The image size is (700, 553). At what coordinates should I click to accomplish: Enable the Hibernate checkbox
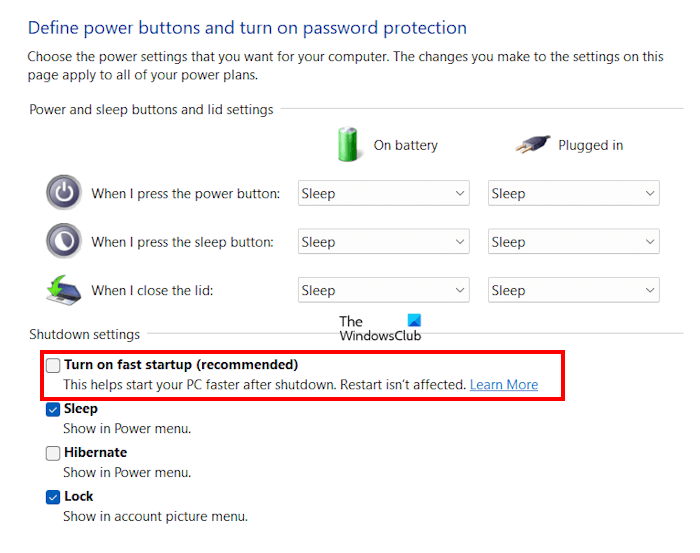(x=53, y=453)
